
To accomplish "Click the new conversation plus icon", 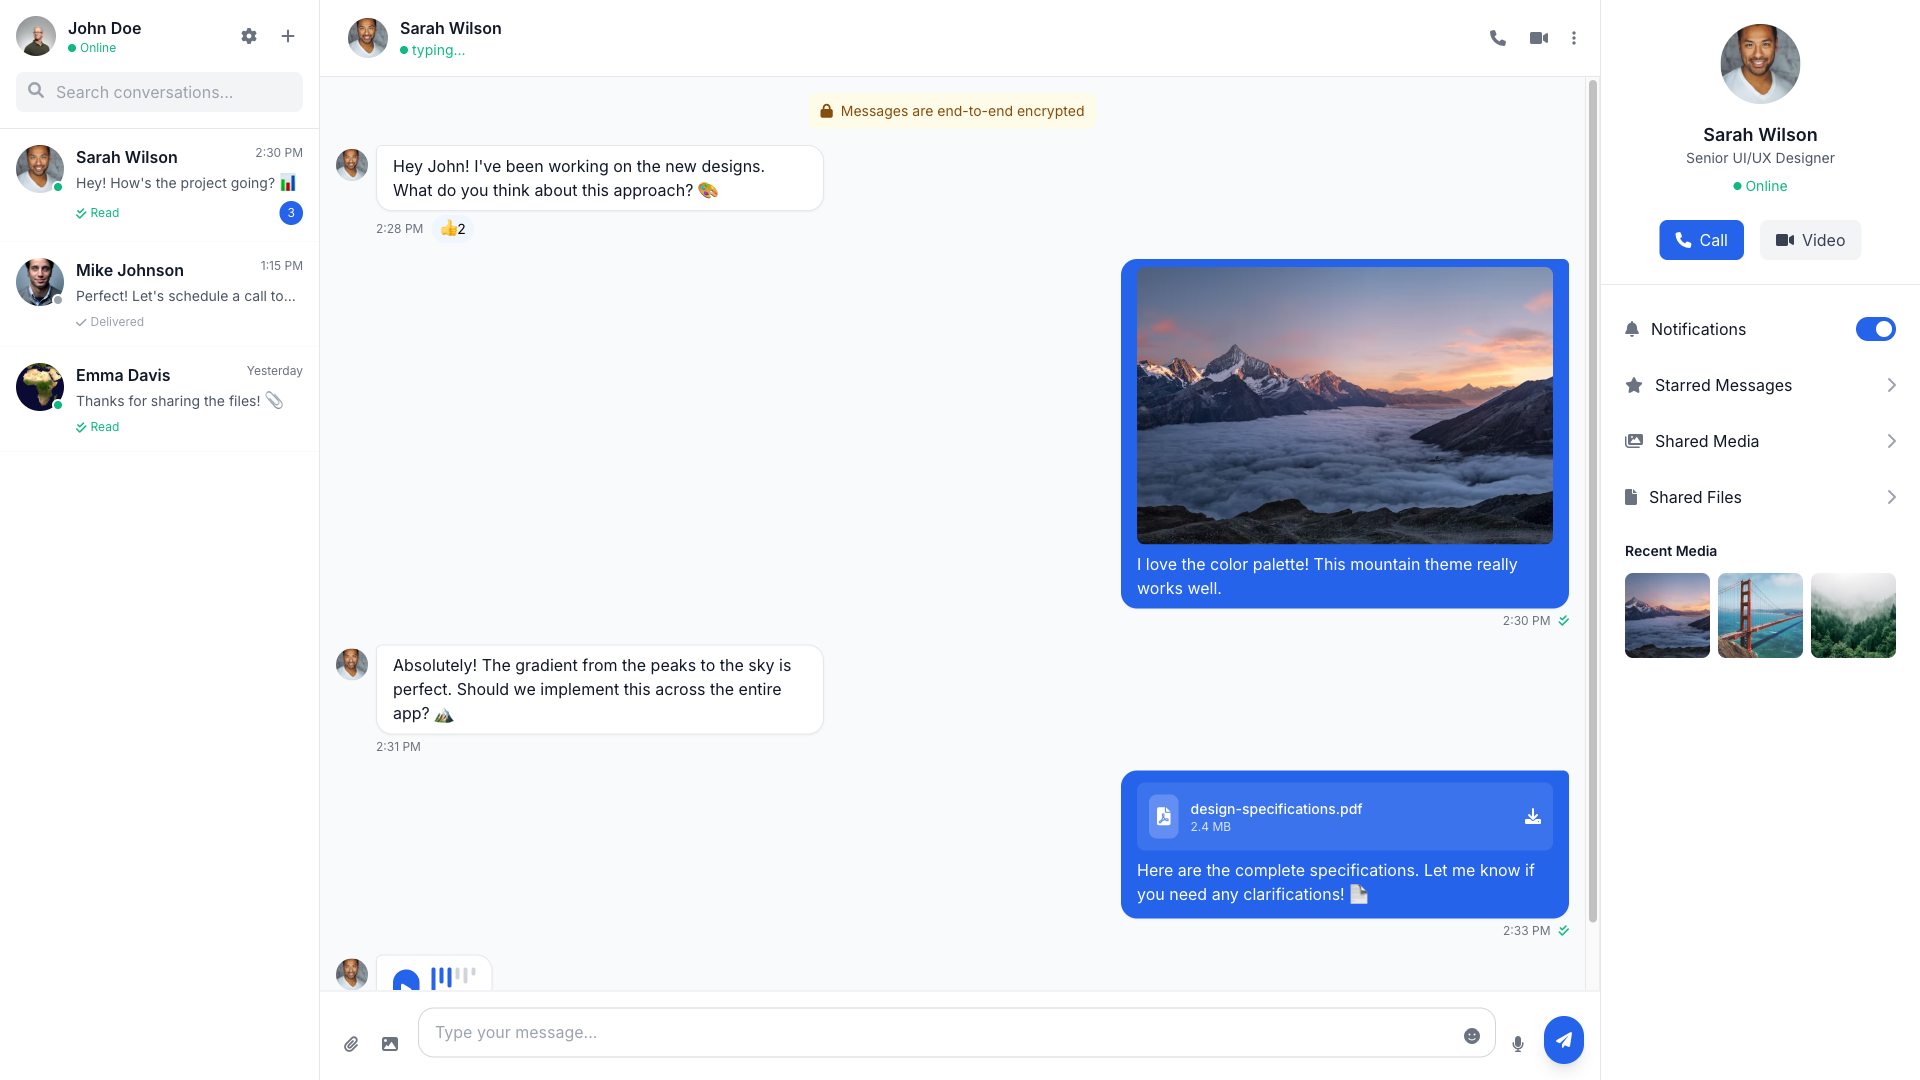I will (288, 36).
